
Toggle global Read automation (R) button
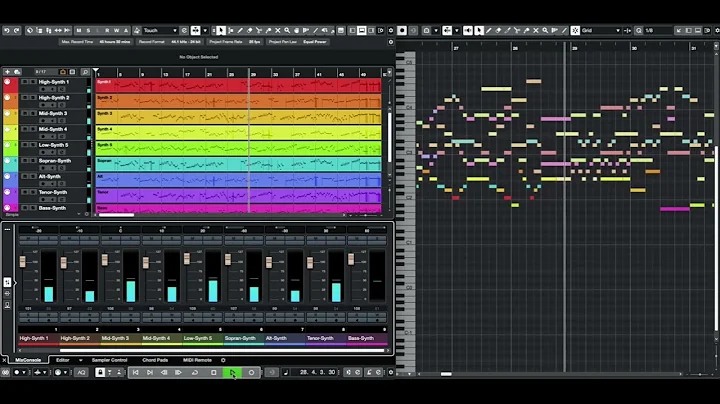click(x=107, y=30)
